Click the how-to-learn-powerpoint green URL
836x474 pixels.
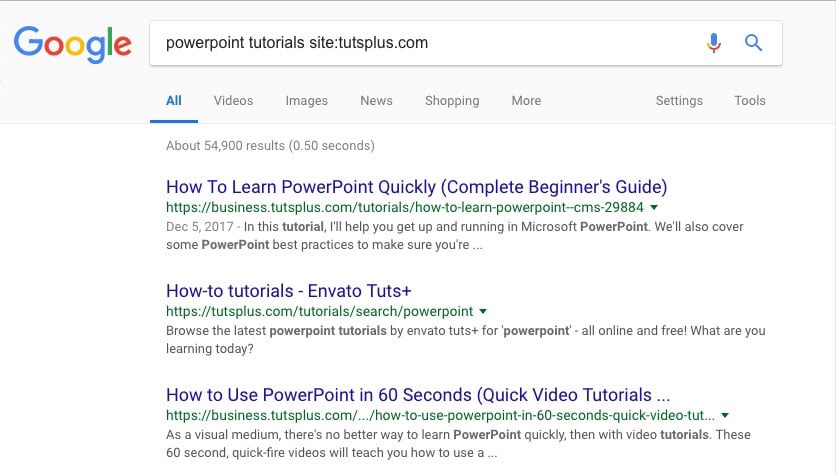tap(405, 207)
